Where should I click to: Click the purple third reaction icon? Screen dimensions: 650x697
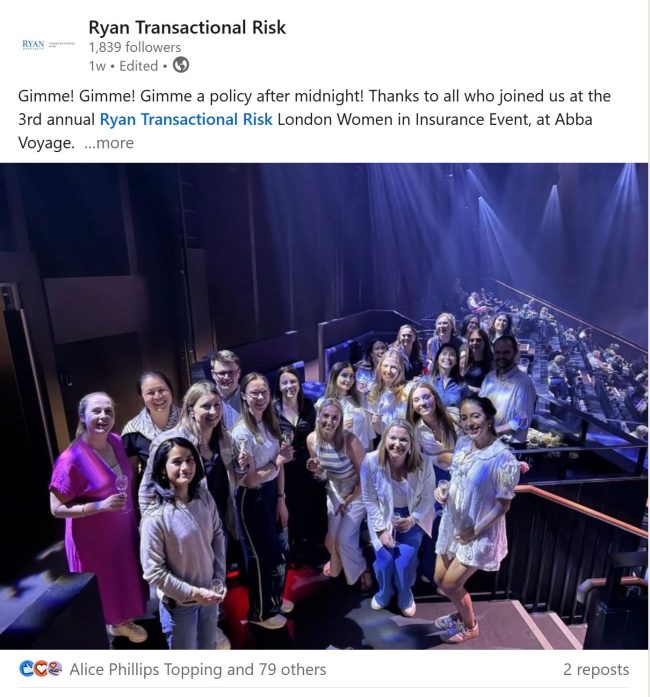(x=55, y=669)
